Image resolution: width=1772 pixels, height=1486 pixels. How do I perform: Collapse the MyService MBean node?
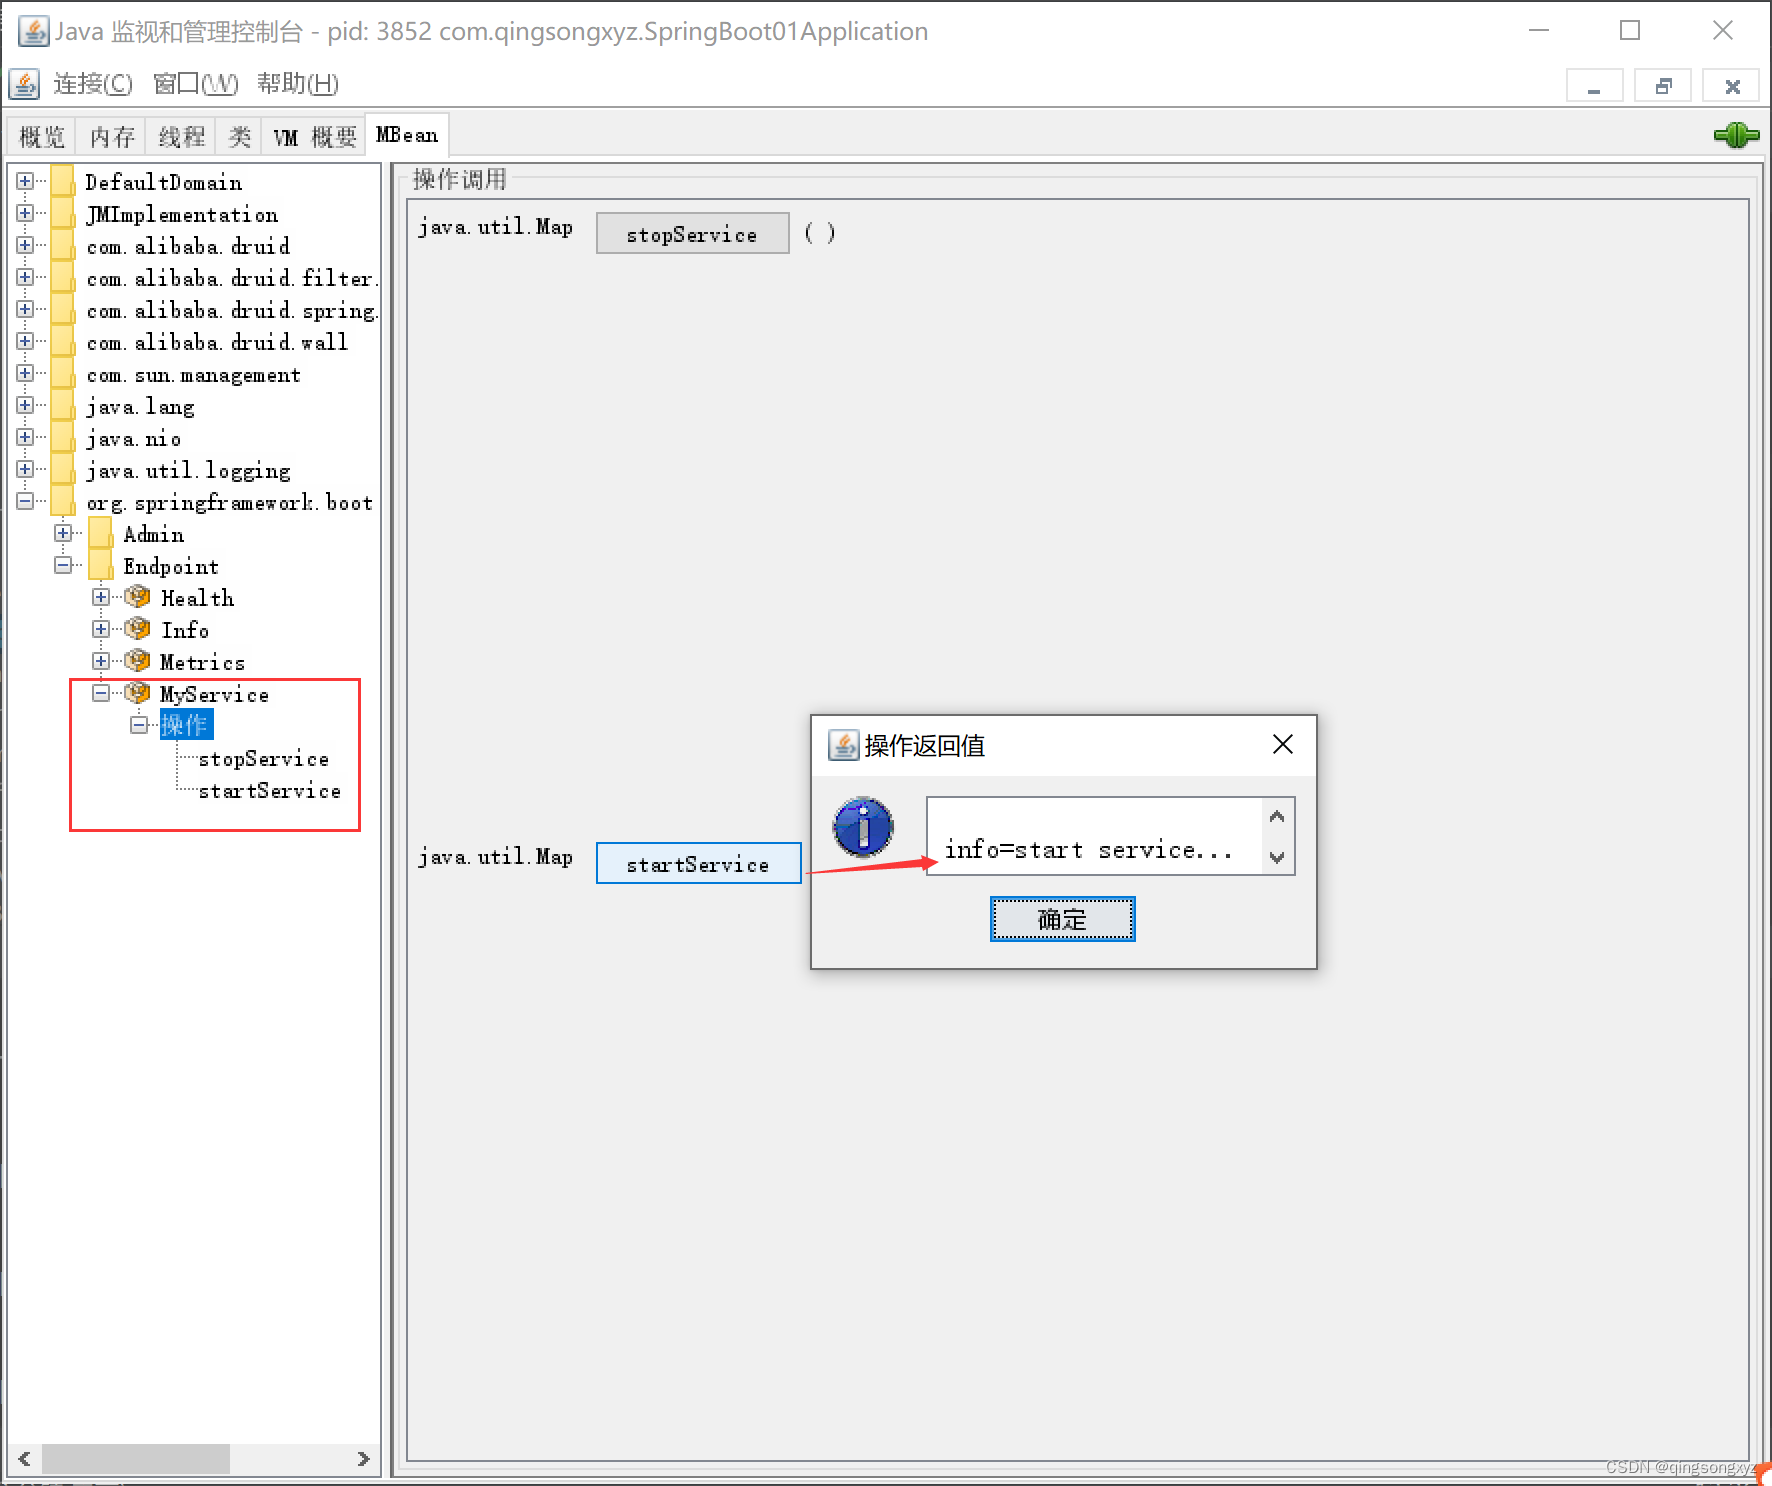tap(101, 693)
